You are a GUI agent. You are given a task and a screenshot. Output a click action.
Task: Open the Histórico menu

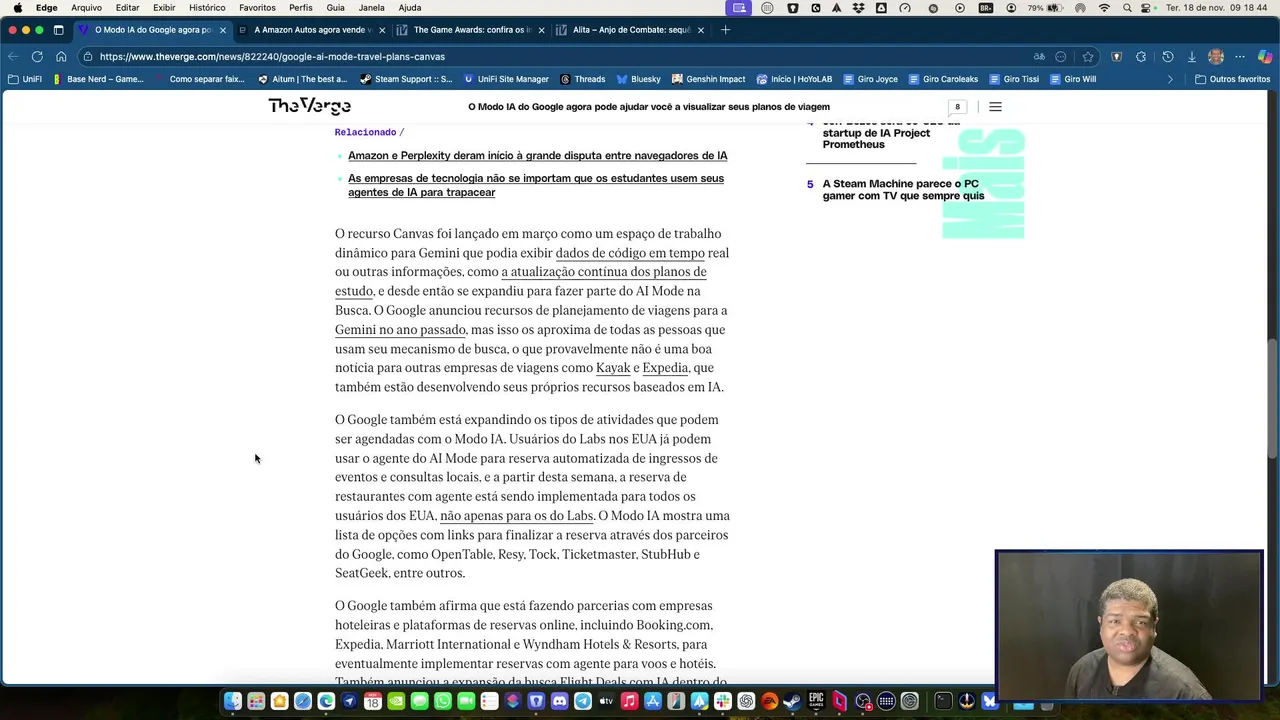tap(207, 8)
